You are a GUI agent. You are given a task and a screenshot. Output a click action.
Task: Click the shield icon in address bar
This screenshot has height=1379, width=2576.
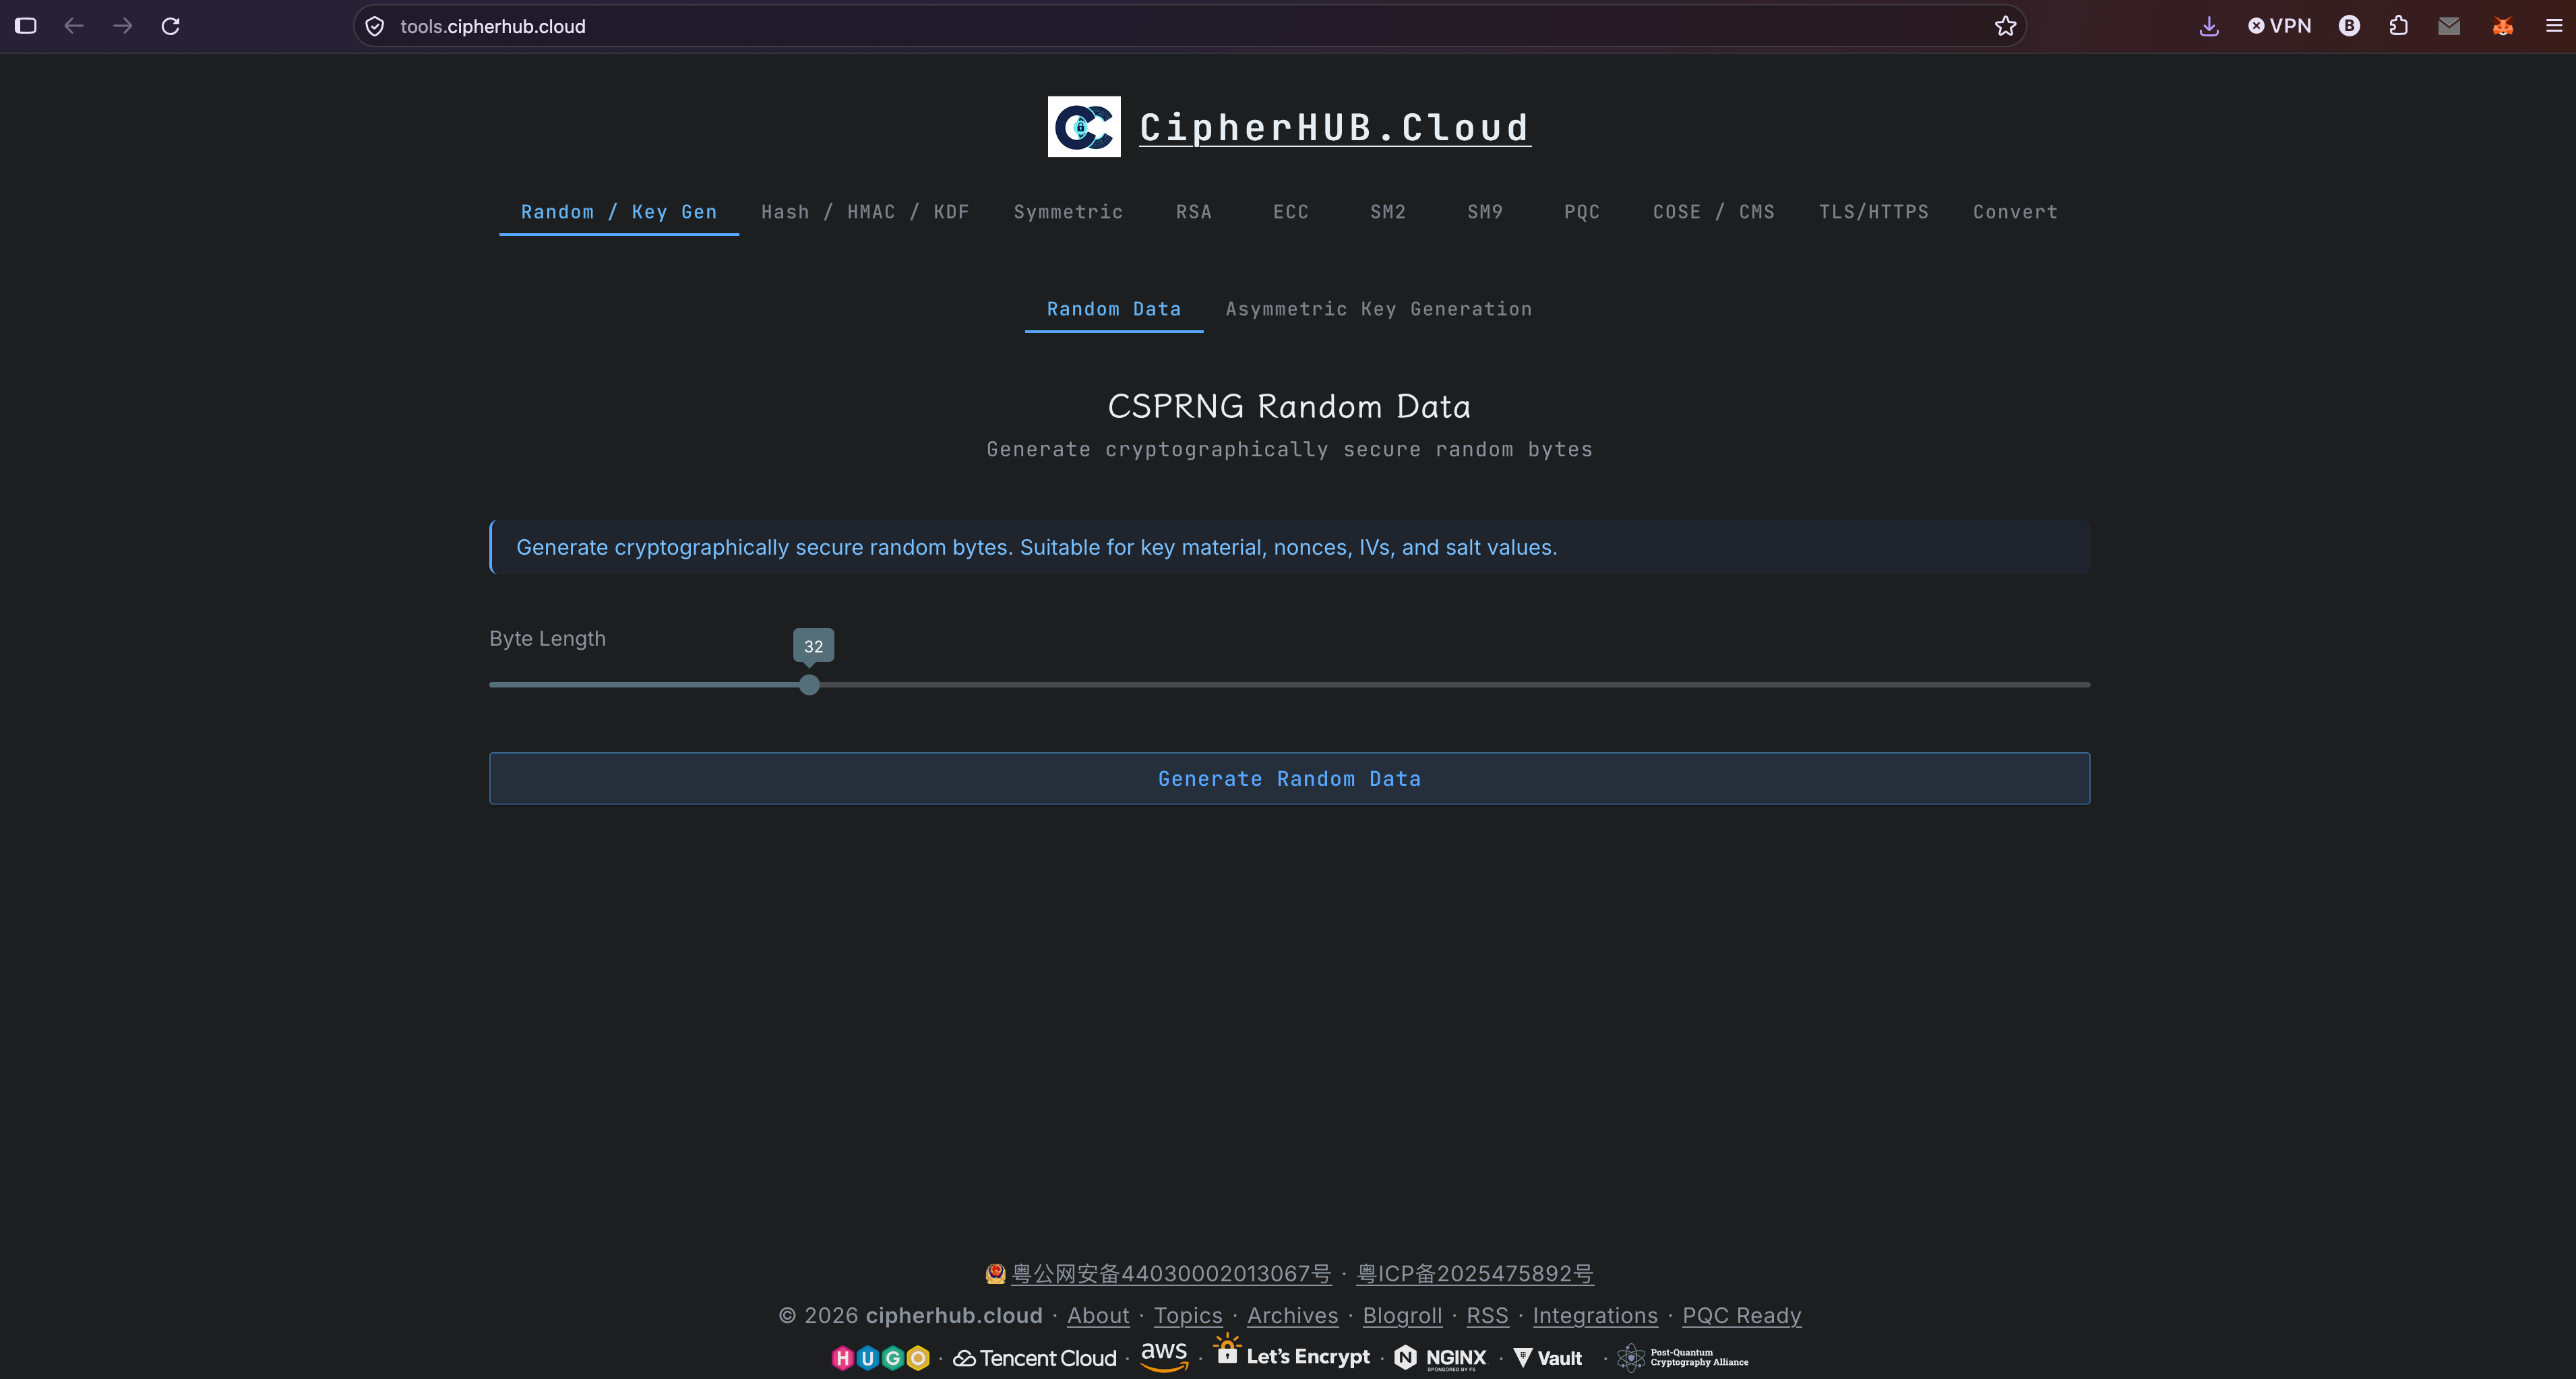coord(375,27)
